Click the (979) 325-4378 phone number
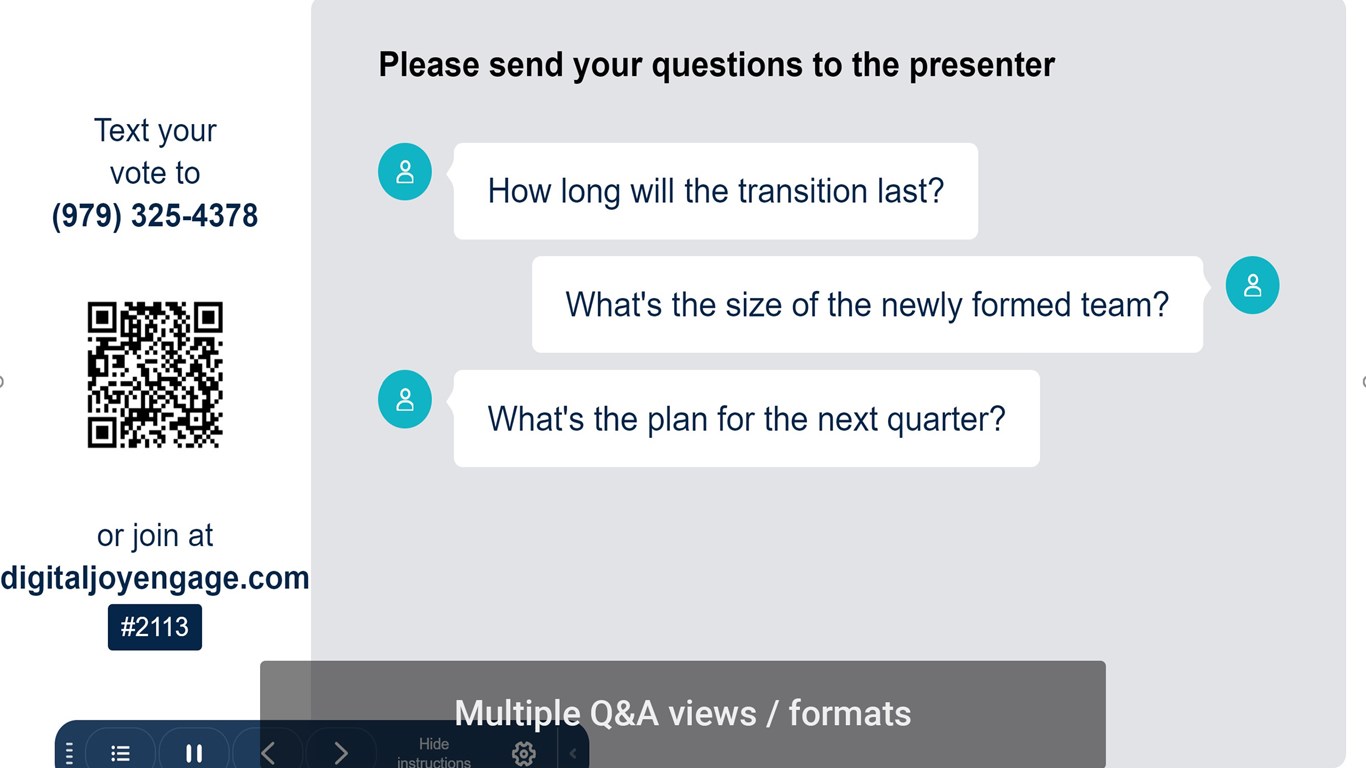Image resolution: width=1366 pixels, height=768 pixels. coord(155,215)
